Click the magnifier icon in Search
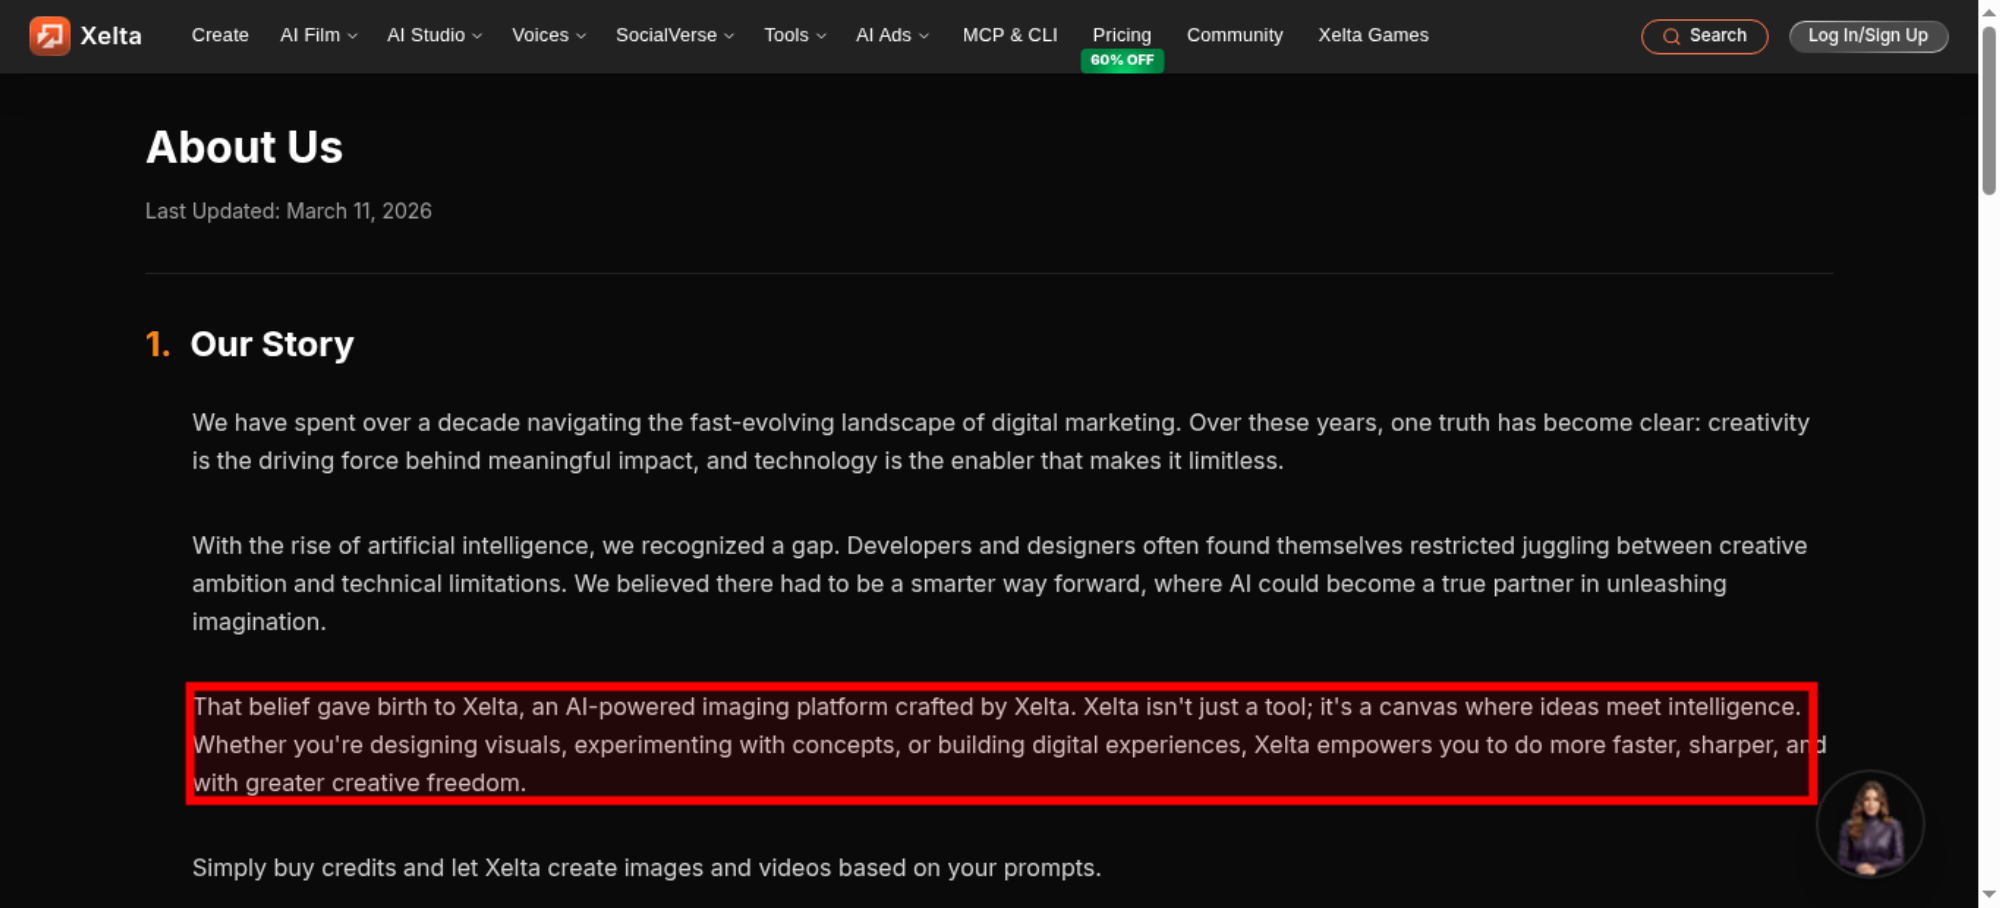Screen dimensions: 2000x908 (1671, 37)
